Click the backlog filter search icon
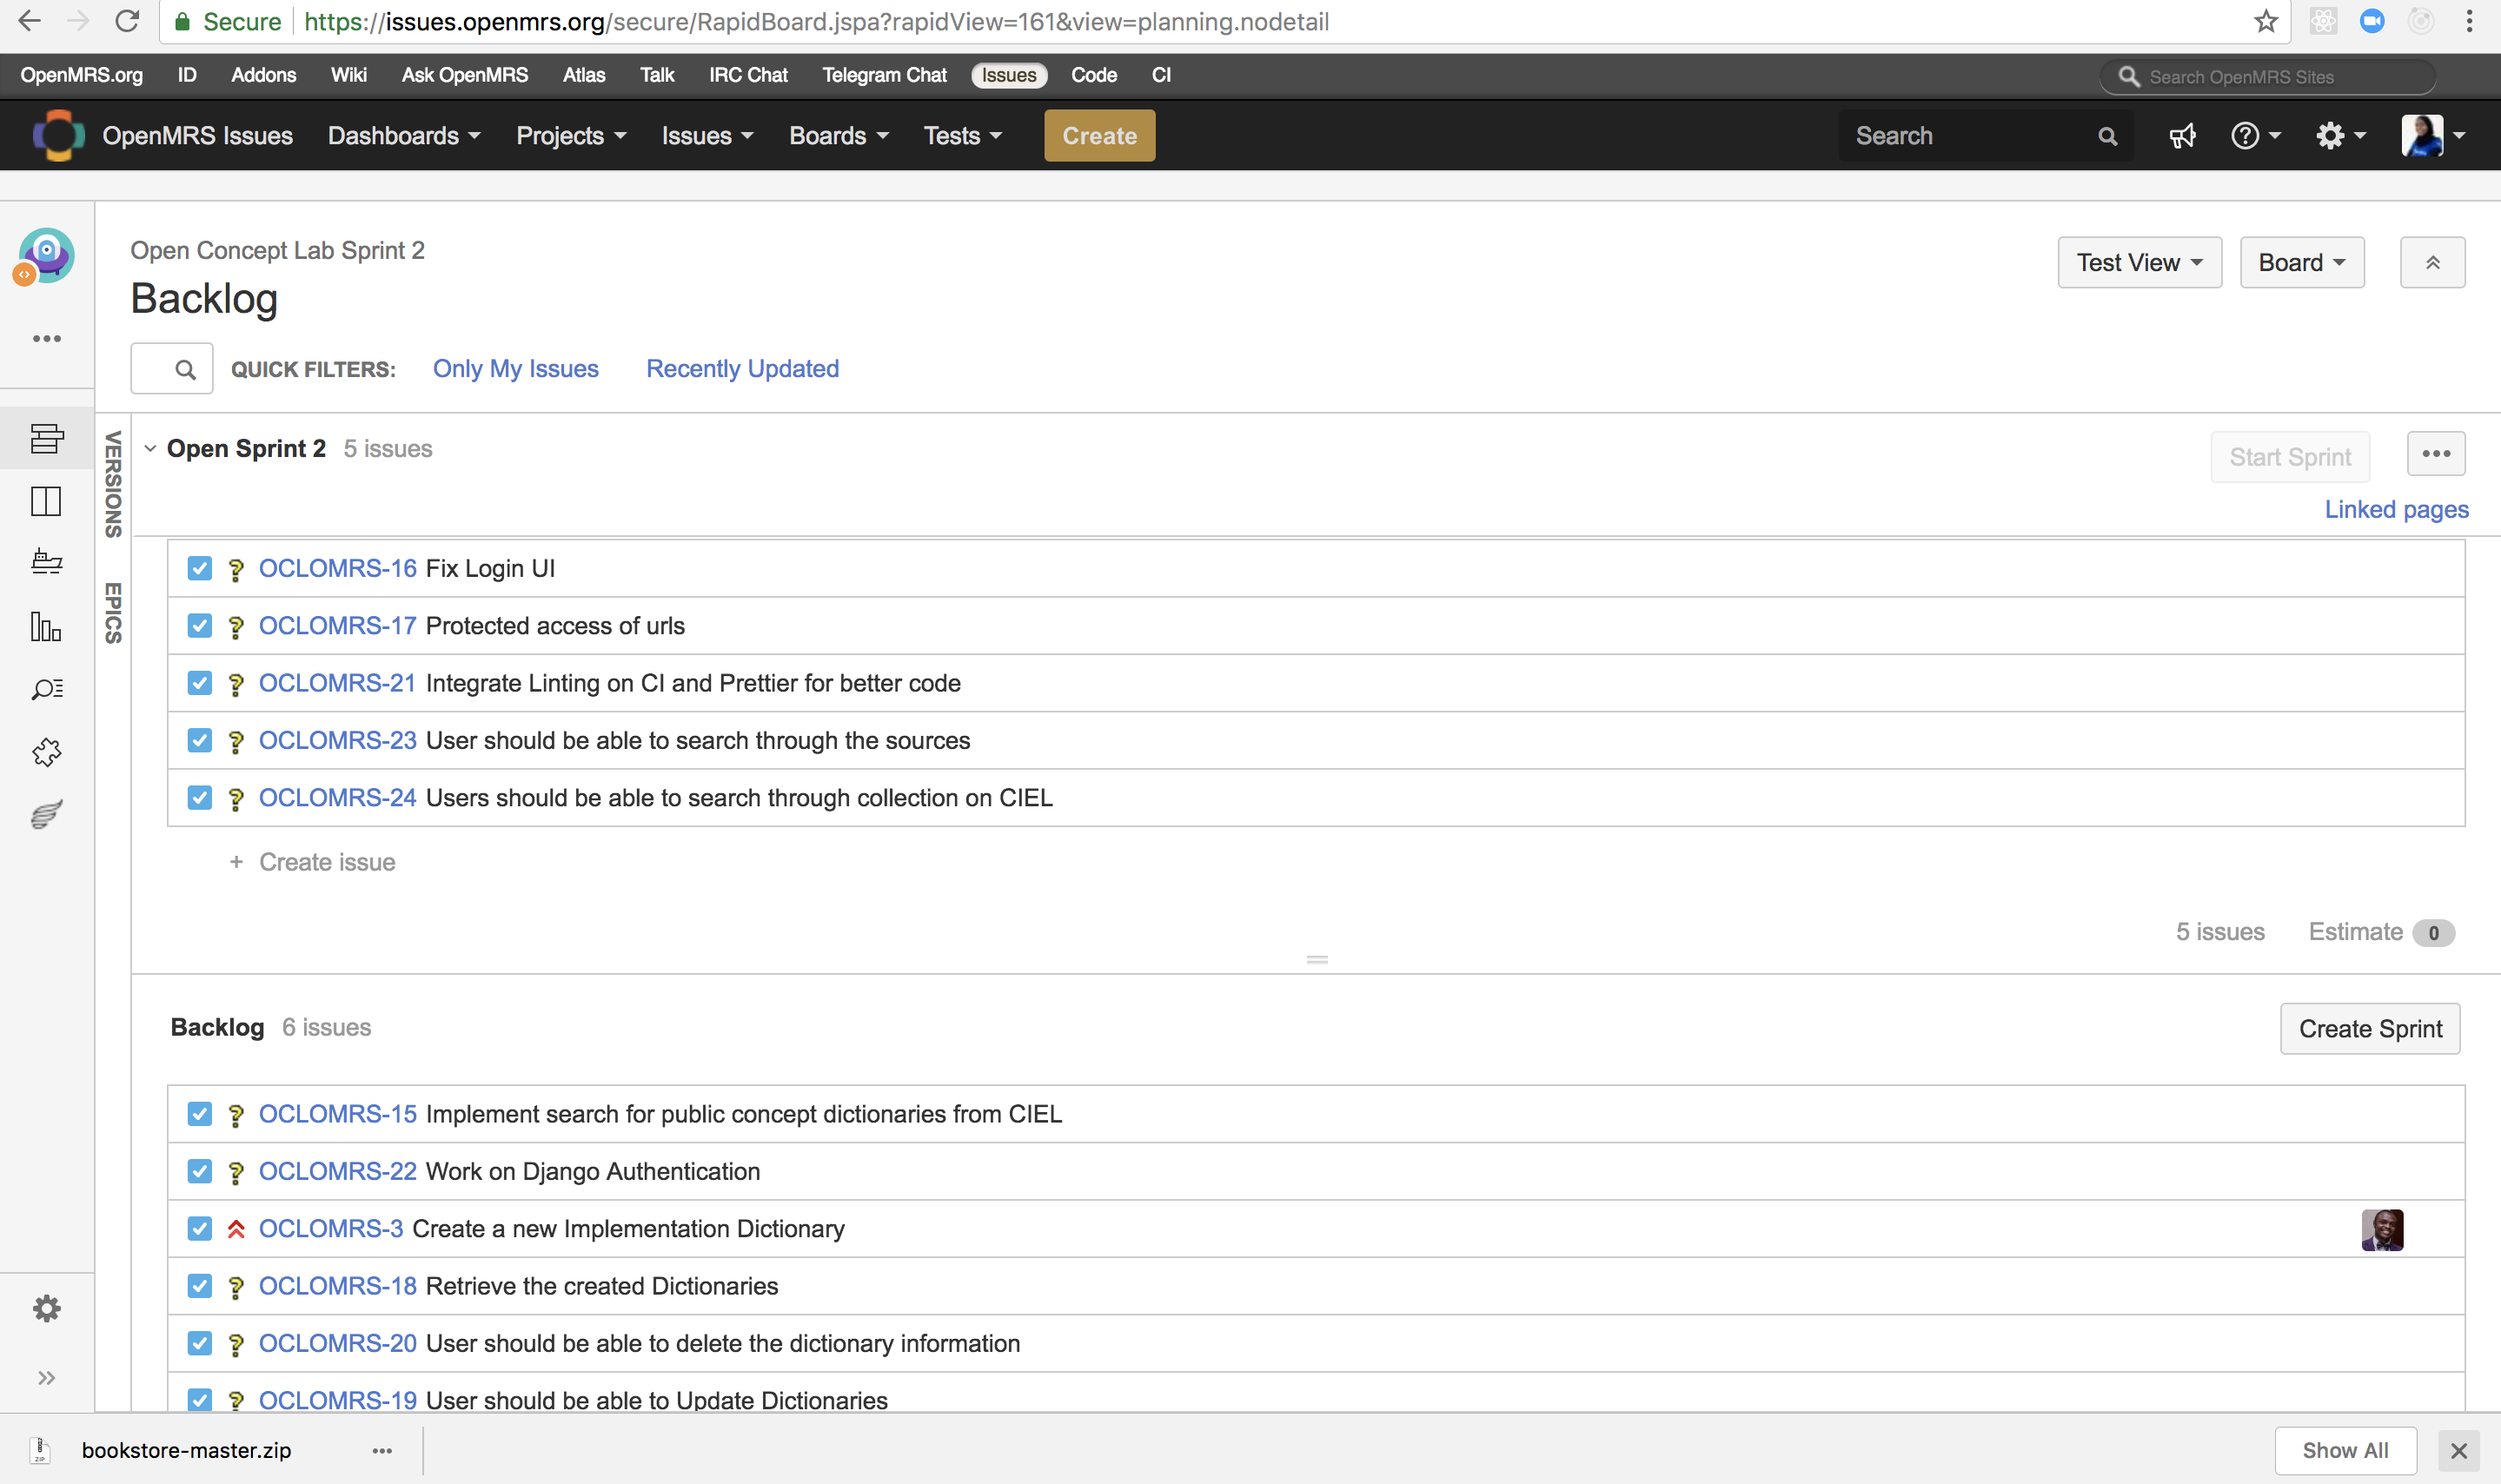Viewport: 2501px width, 1484px height. 185,369
